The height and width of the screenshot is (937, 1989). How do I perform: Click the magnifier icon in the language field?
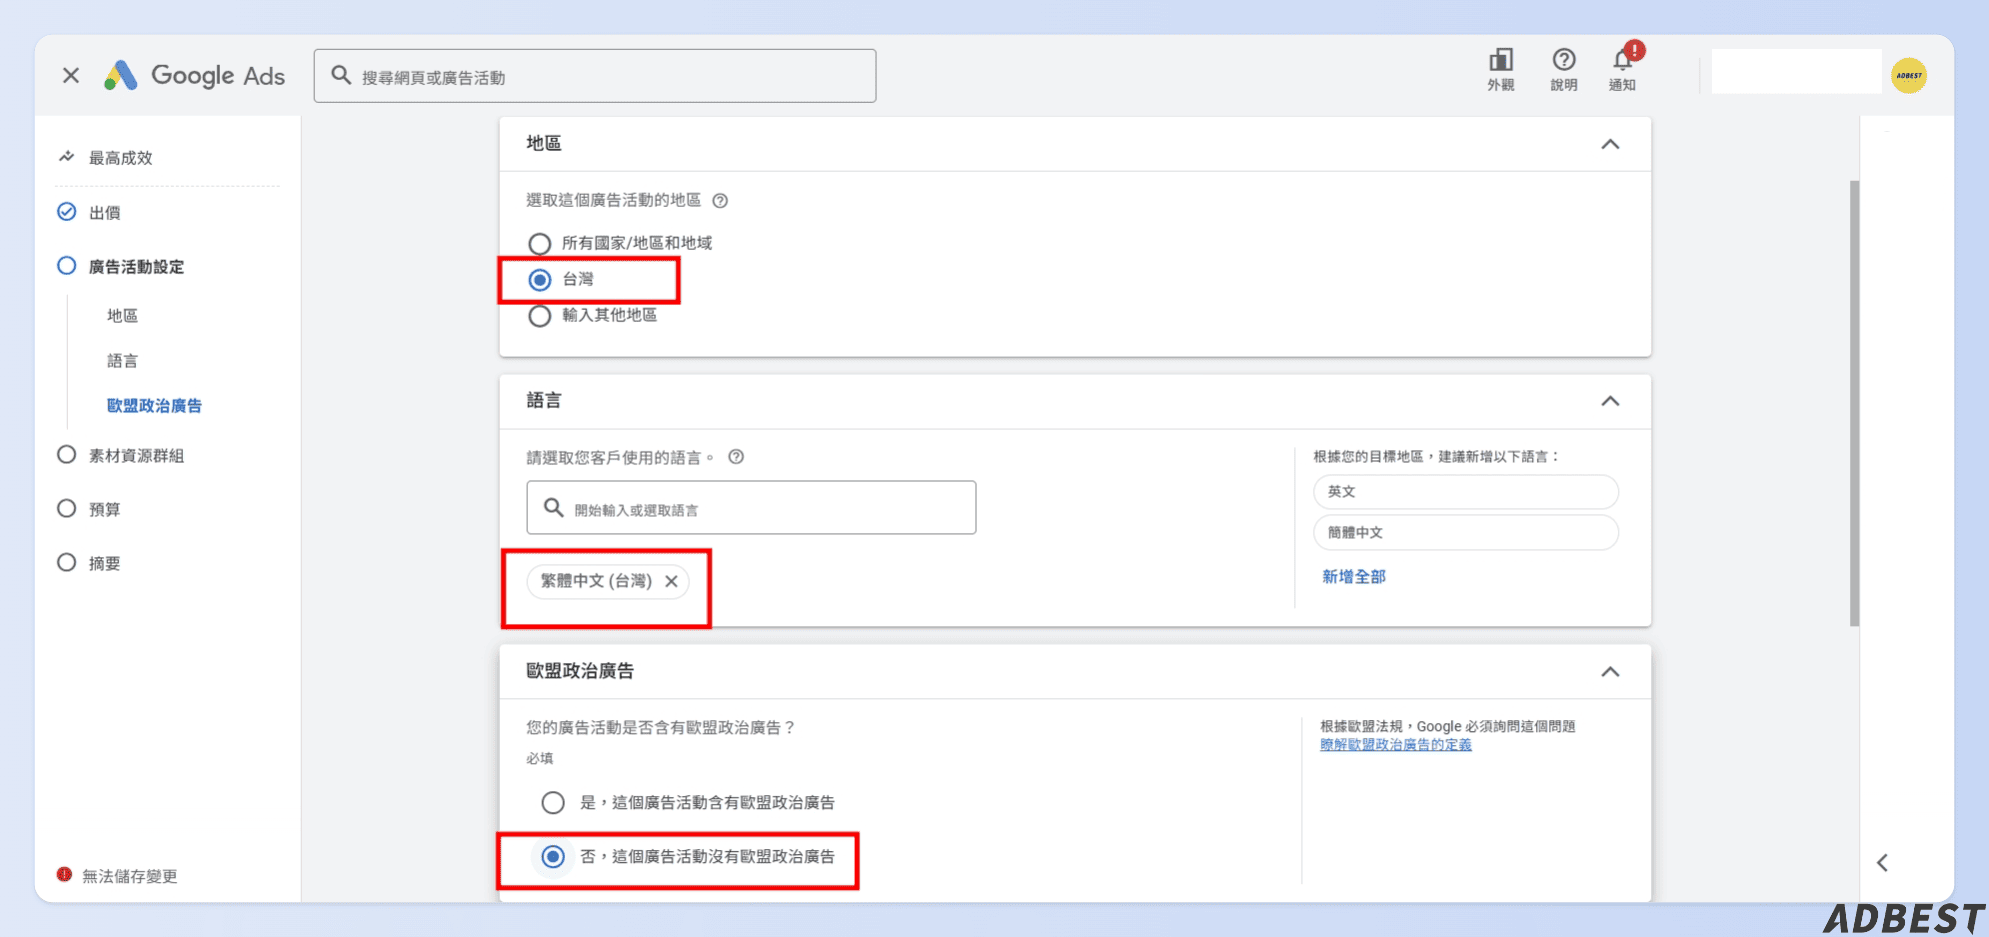click(553, 508)
